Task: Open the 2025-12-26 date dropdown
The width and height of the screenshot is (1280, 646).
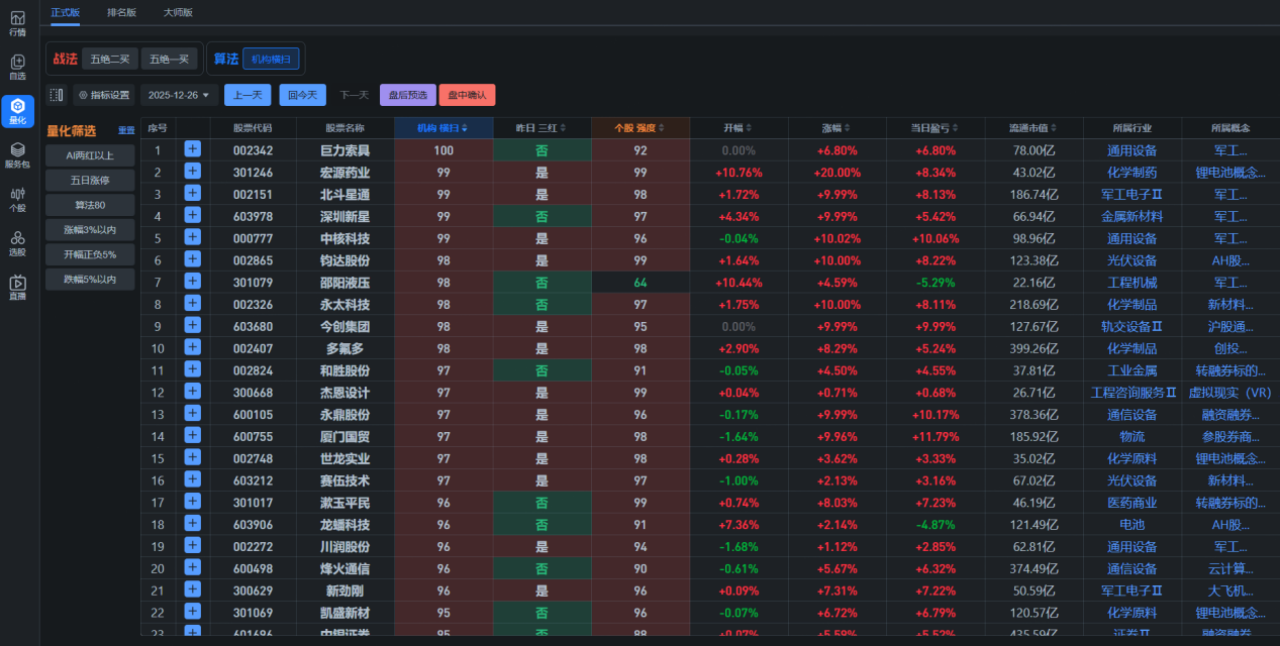Action: point(179,95)
